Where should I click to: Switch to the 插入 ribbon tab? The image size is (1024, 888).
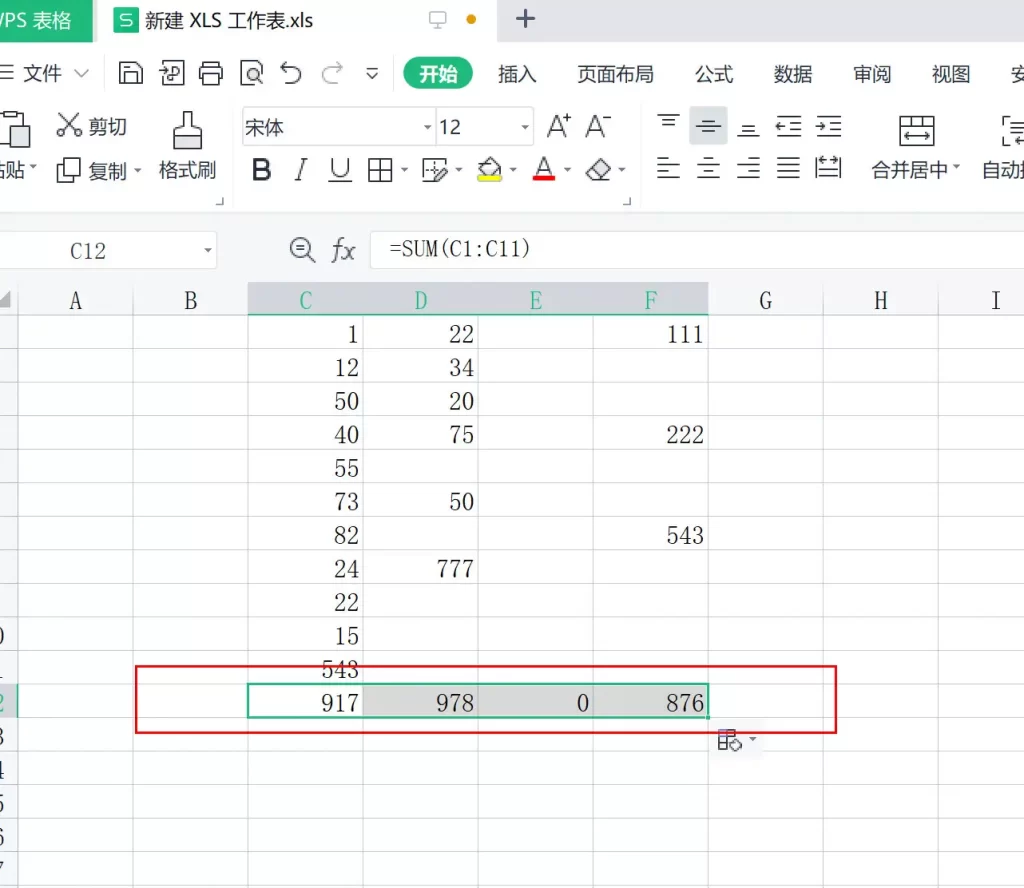coord(517,73)
